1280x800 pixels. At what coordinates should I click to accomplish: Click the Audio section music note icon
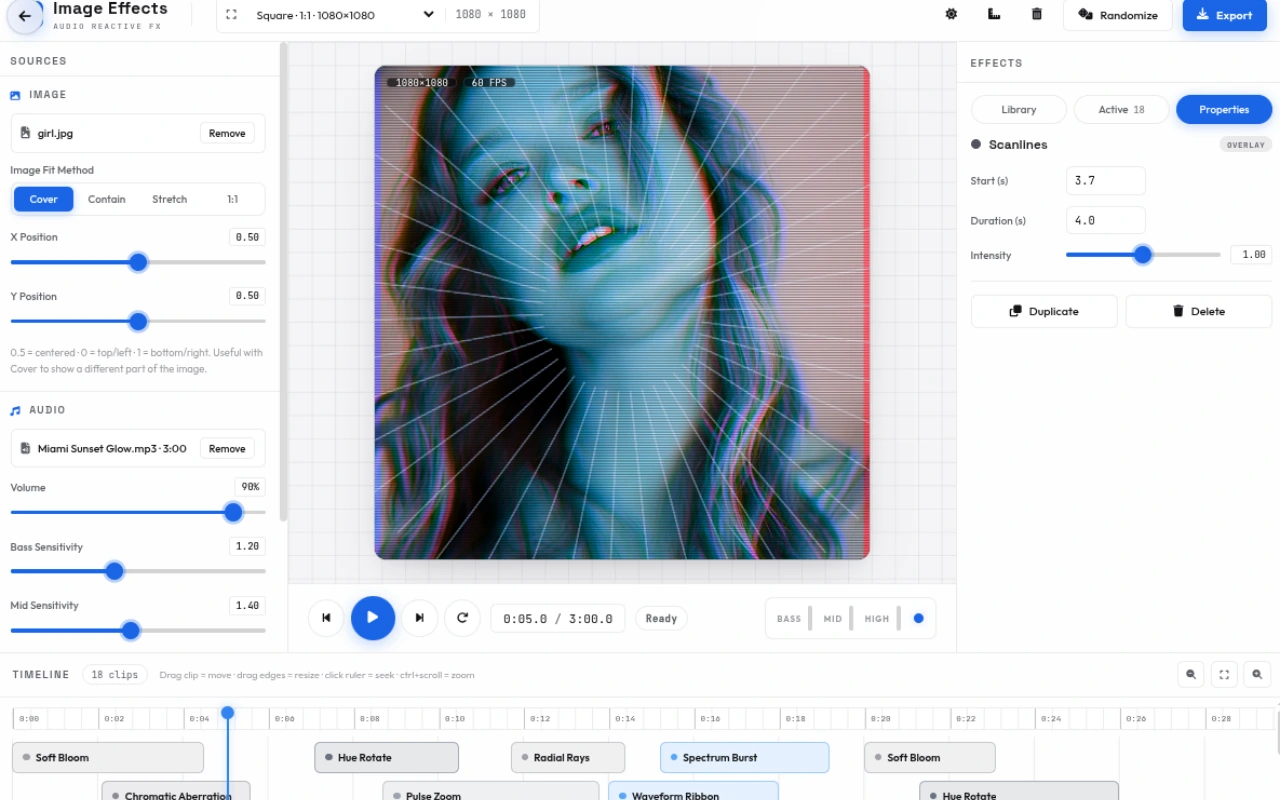point(15,411)
